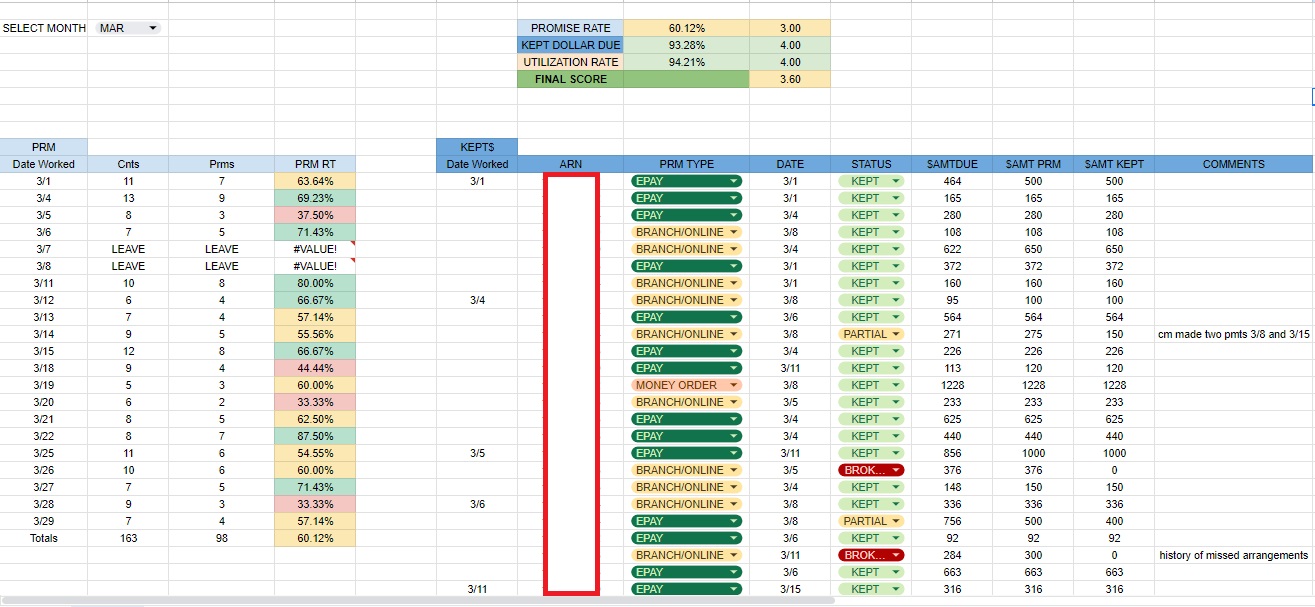The image size is (1315, 607).
Task: Click the ARN column header
Action: 570,164
